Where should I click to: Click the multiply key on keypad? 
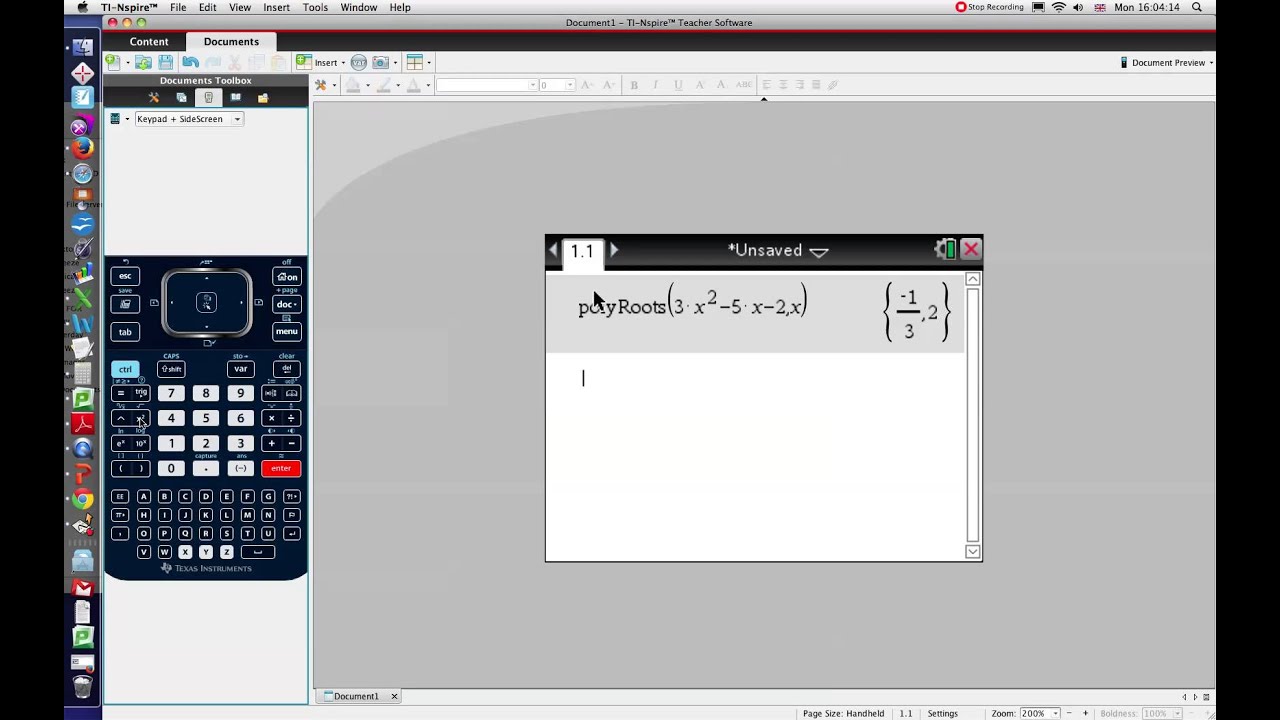271,418
